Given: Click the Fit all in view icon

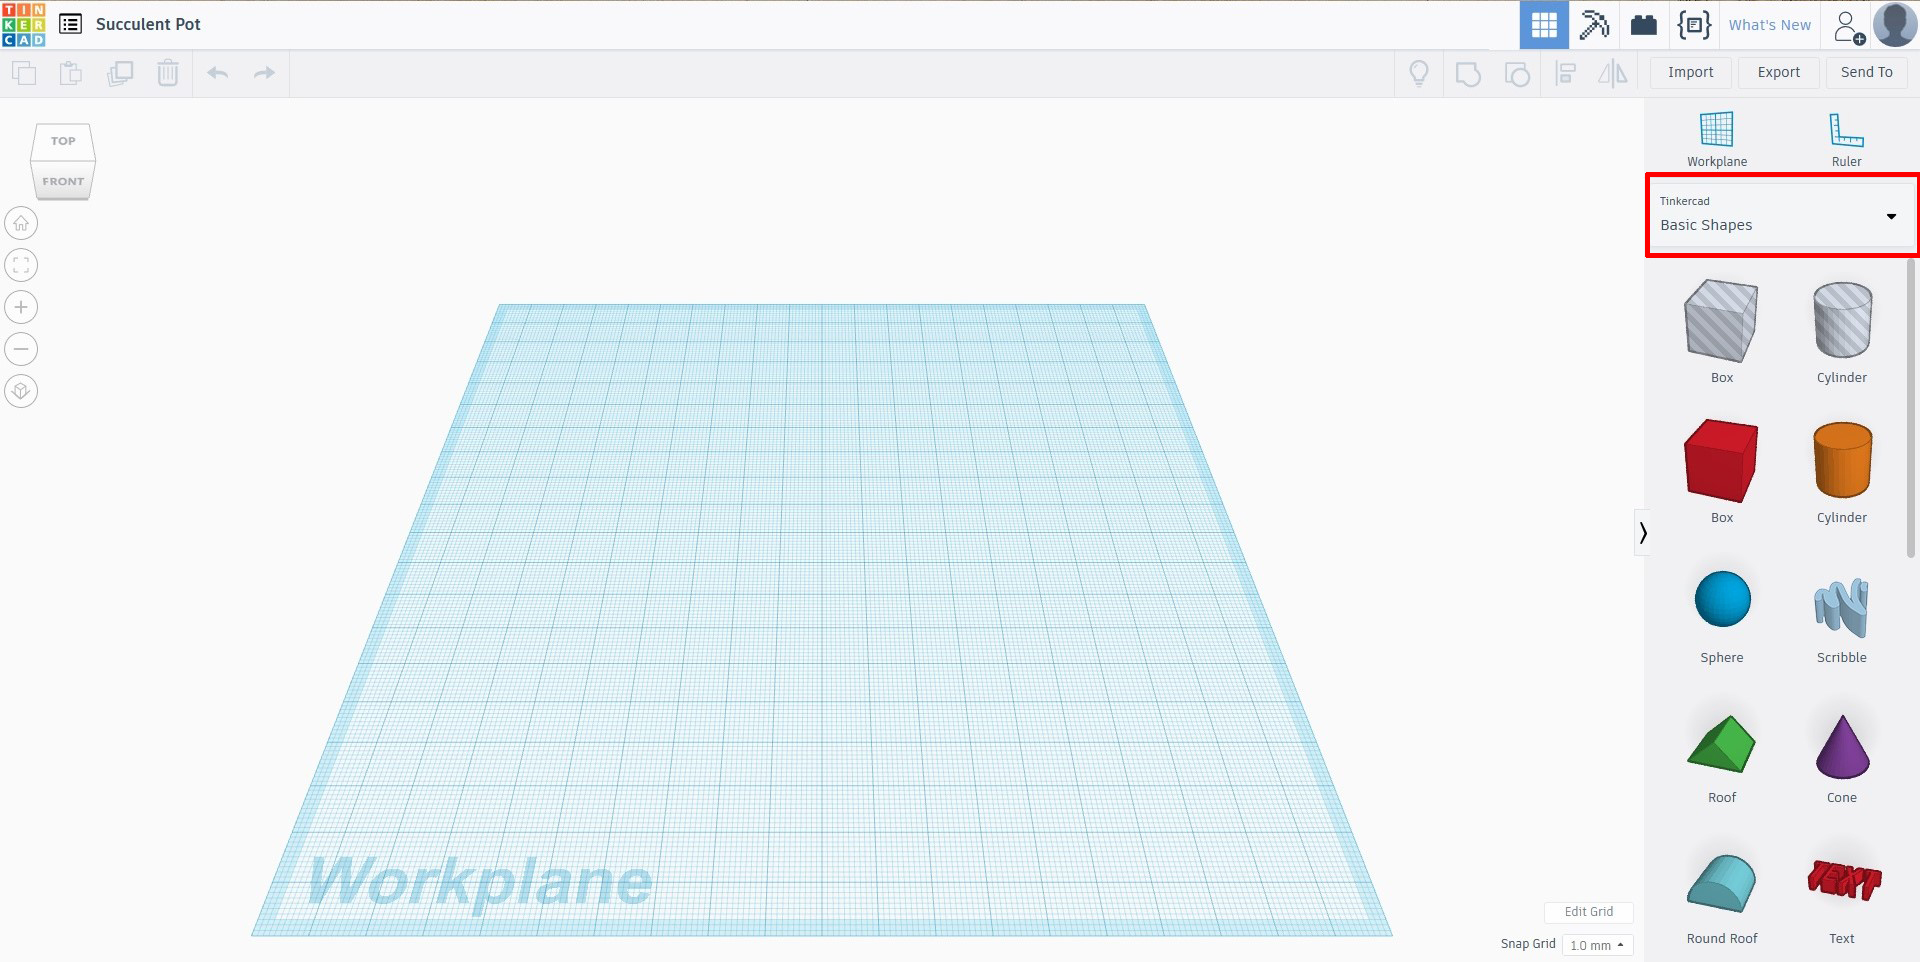Looking at the screenshot, I should (x=21, y=265).
